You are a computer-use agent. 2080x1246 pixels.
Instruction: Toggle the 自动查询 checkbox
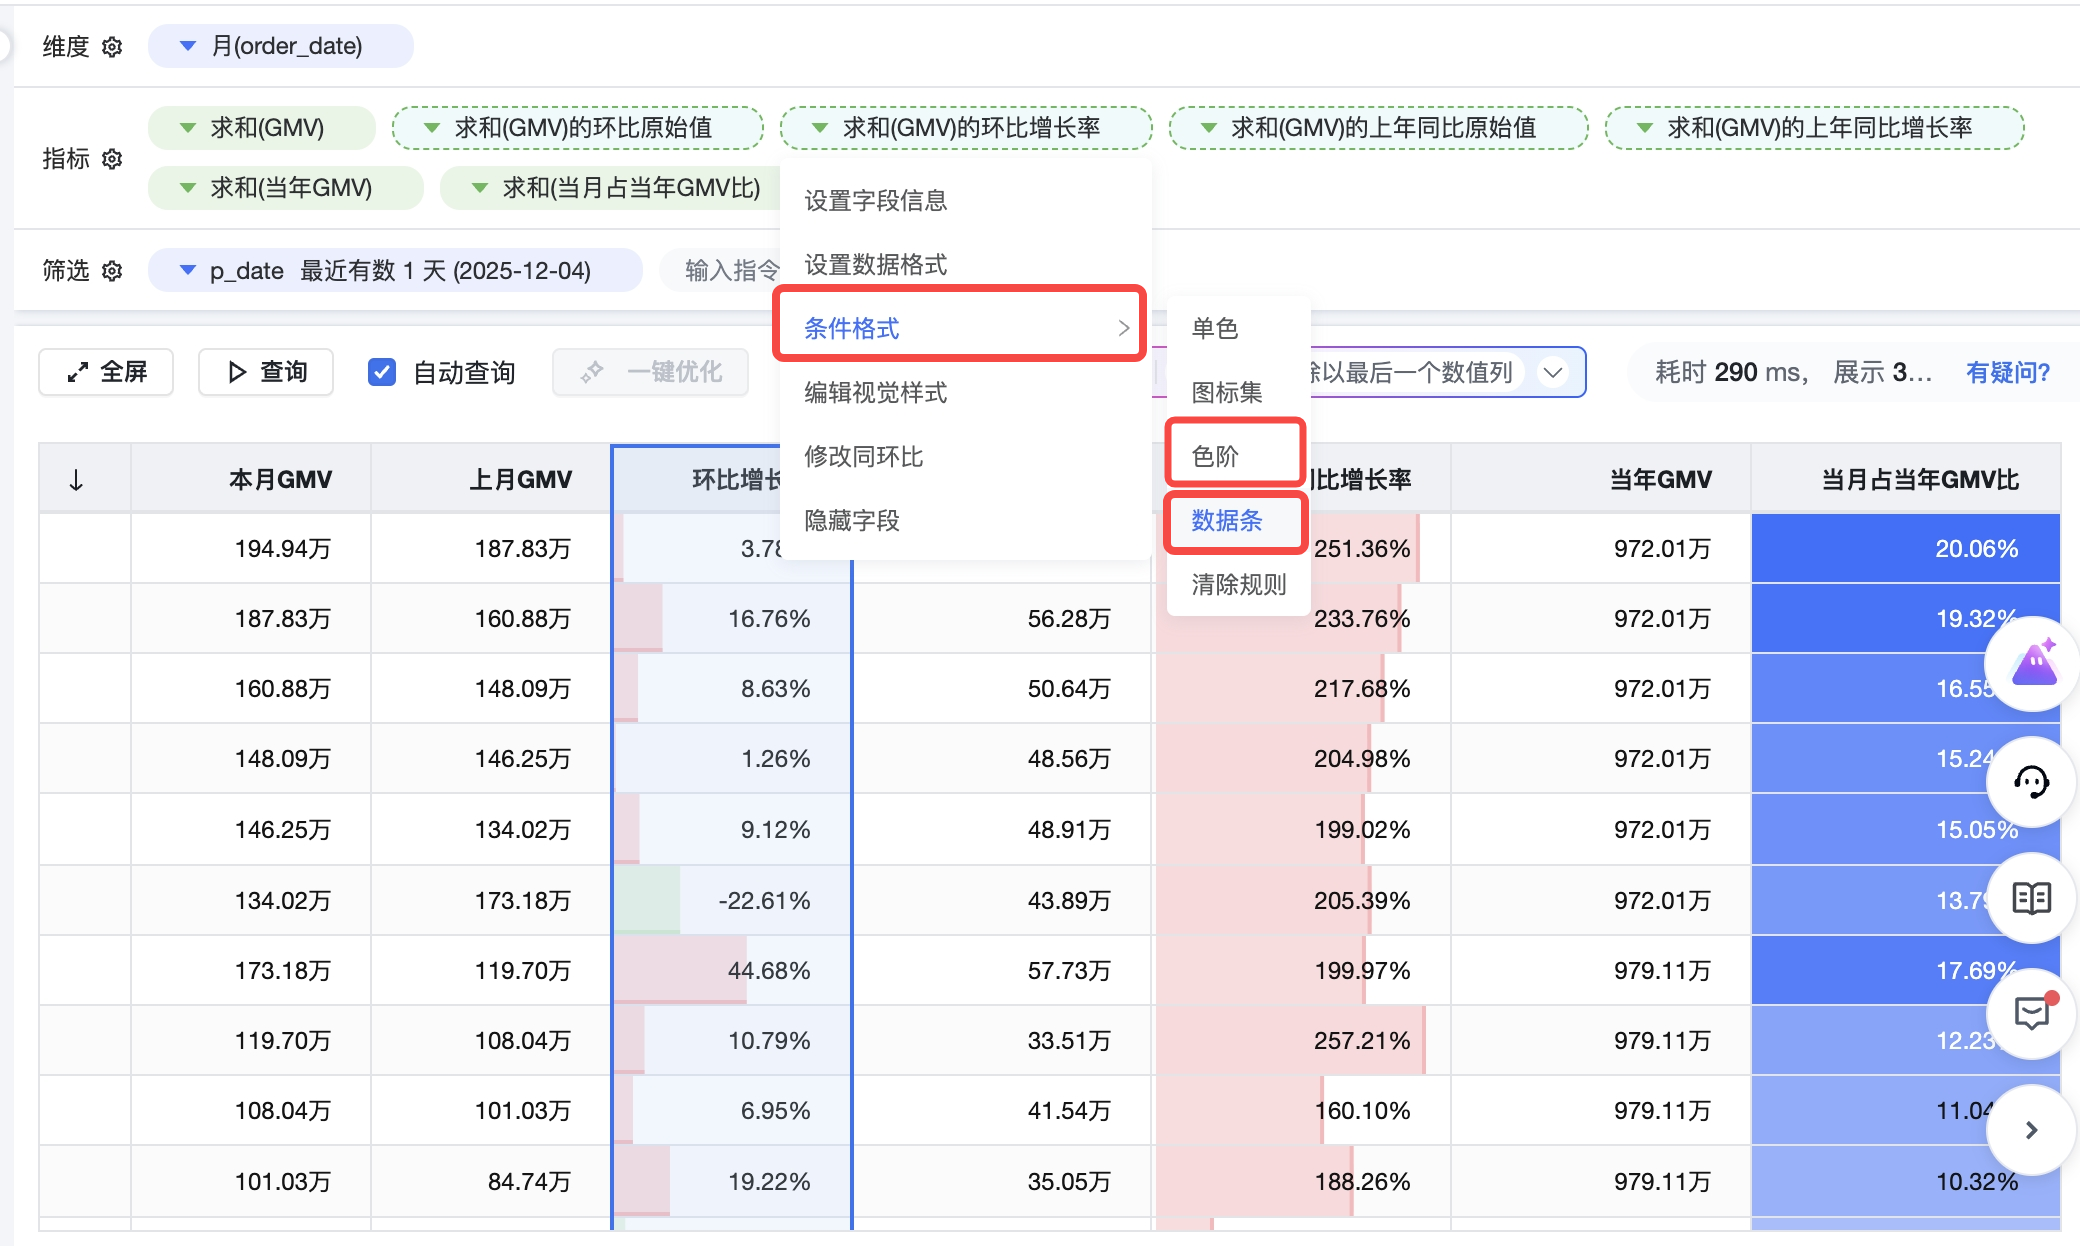[382, 372]
